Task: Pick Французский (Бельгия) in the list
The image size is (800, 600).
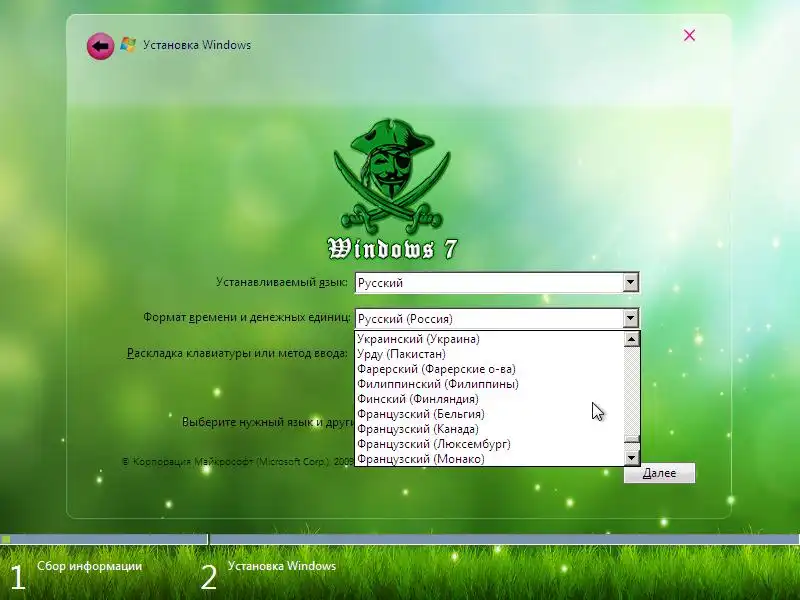Action: pos(489,414)
